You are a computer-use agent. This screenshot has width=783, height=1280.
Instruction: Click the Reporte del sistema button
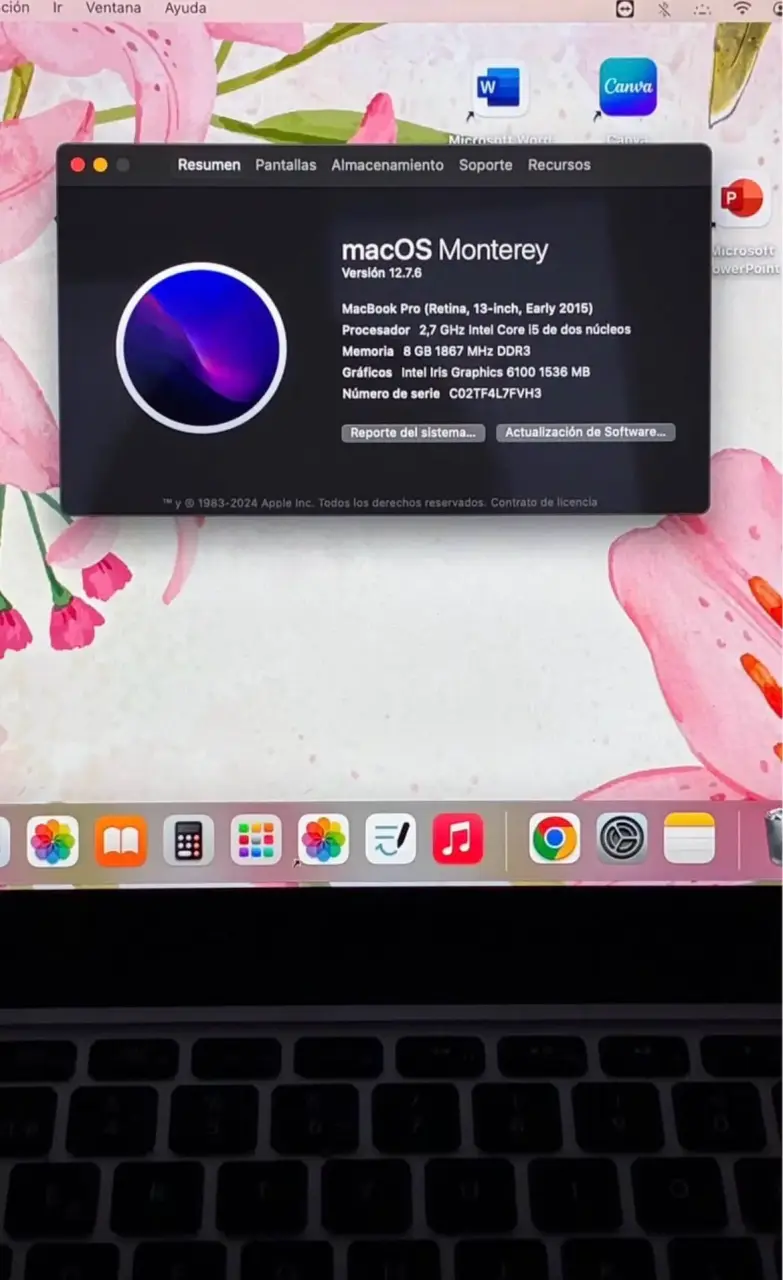click(x=413, y=433)
